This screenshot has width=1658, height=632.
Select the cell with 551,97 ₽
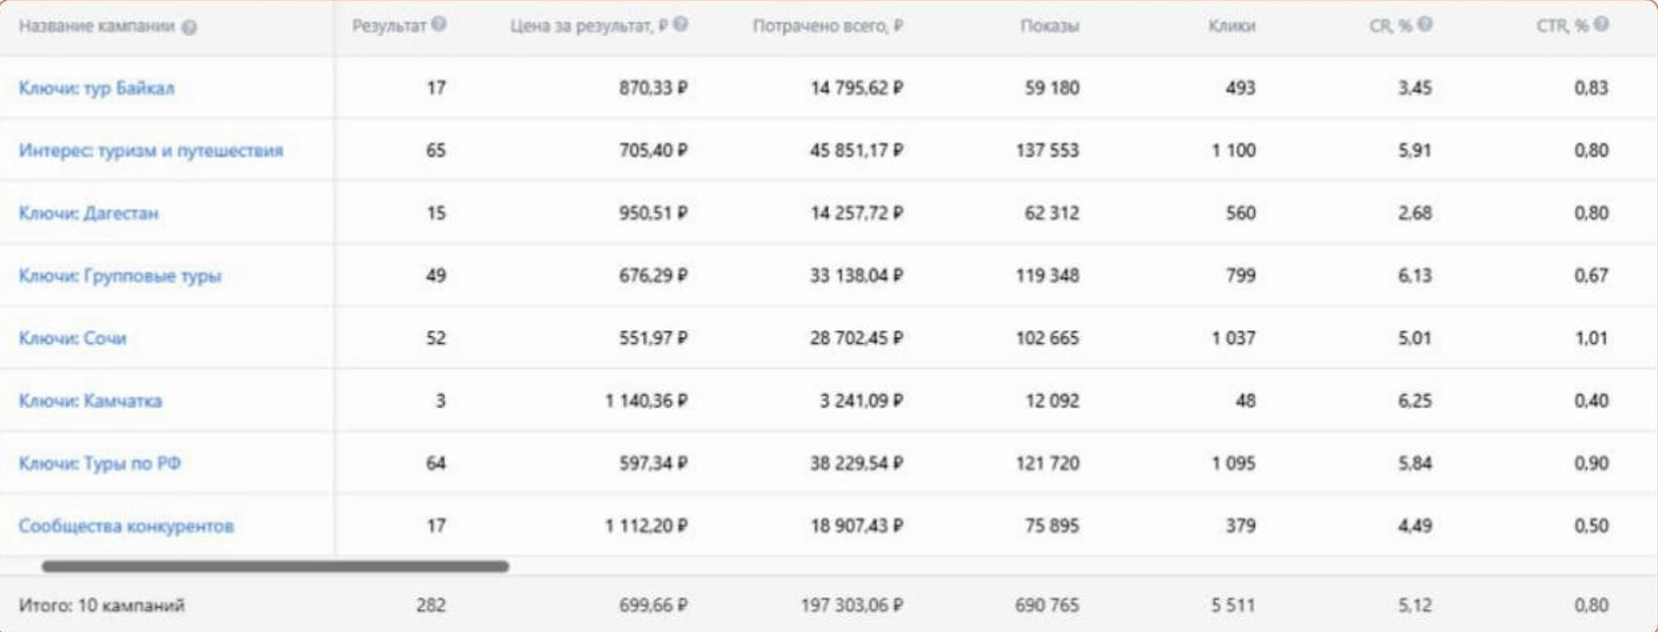[x=653, y=338]
